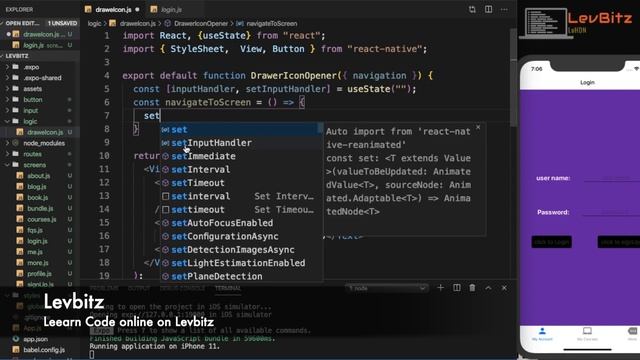The image size is (640, 360).
Task: Open editor More Actions ellipsis menu
Action: pyautogui.click(x=504, y=9)
